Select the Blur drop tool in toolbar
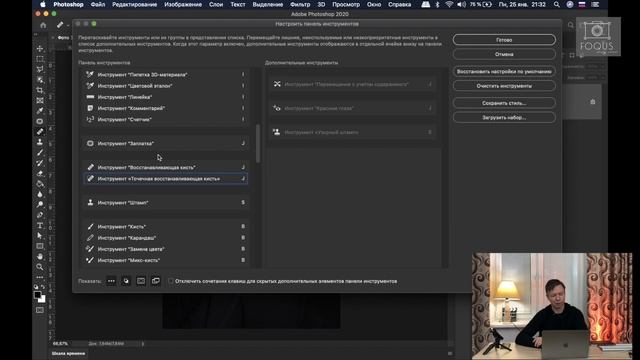 pyautogui.click(x=40, y=194)
